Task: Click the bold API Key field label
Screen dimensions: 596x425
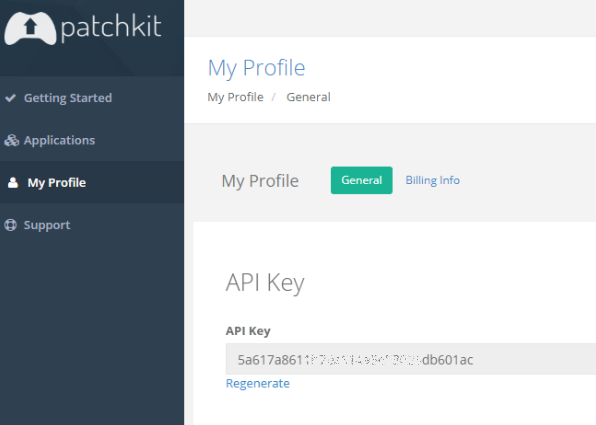Action: pyautogui.click(x=248, y=331)
